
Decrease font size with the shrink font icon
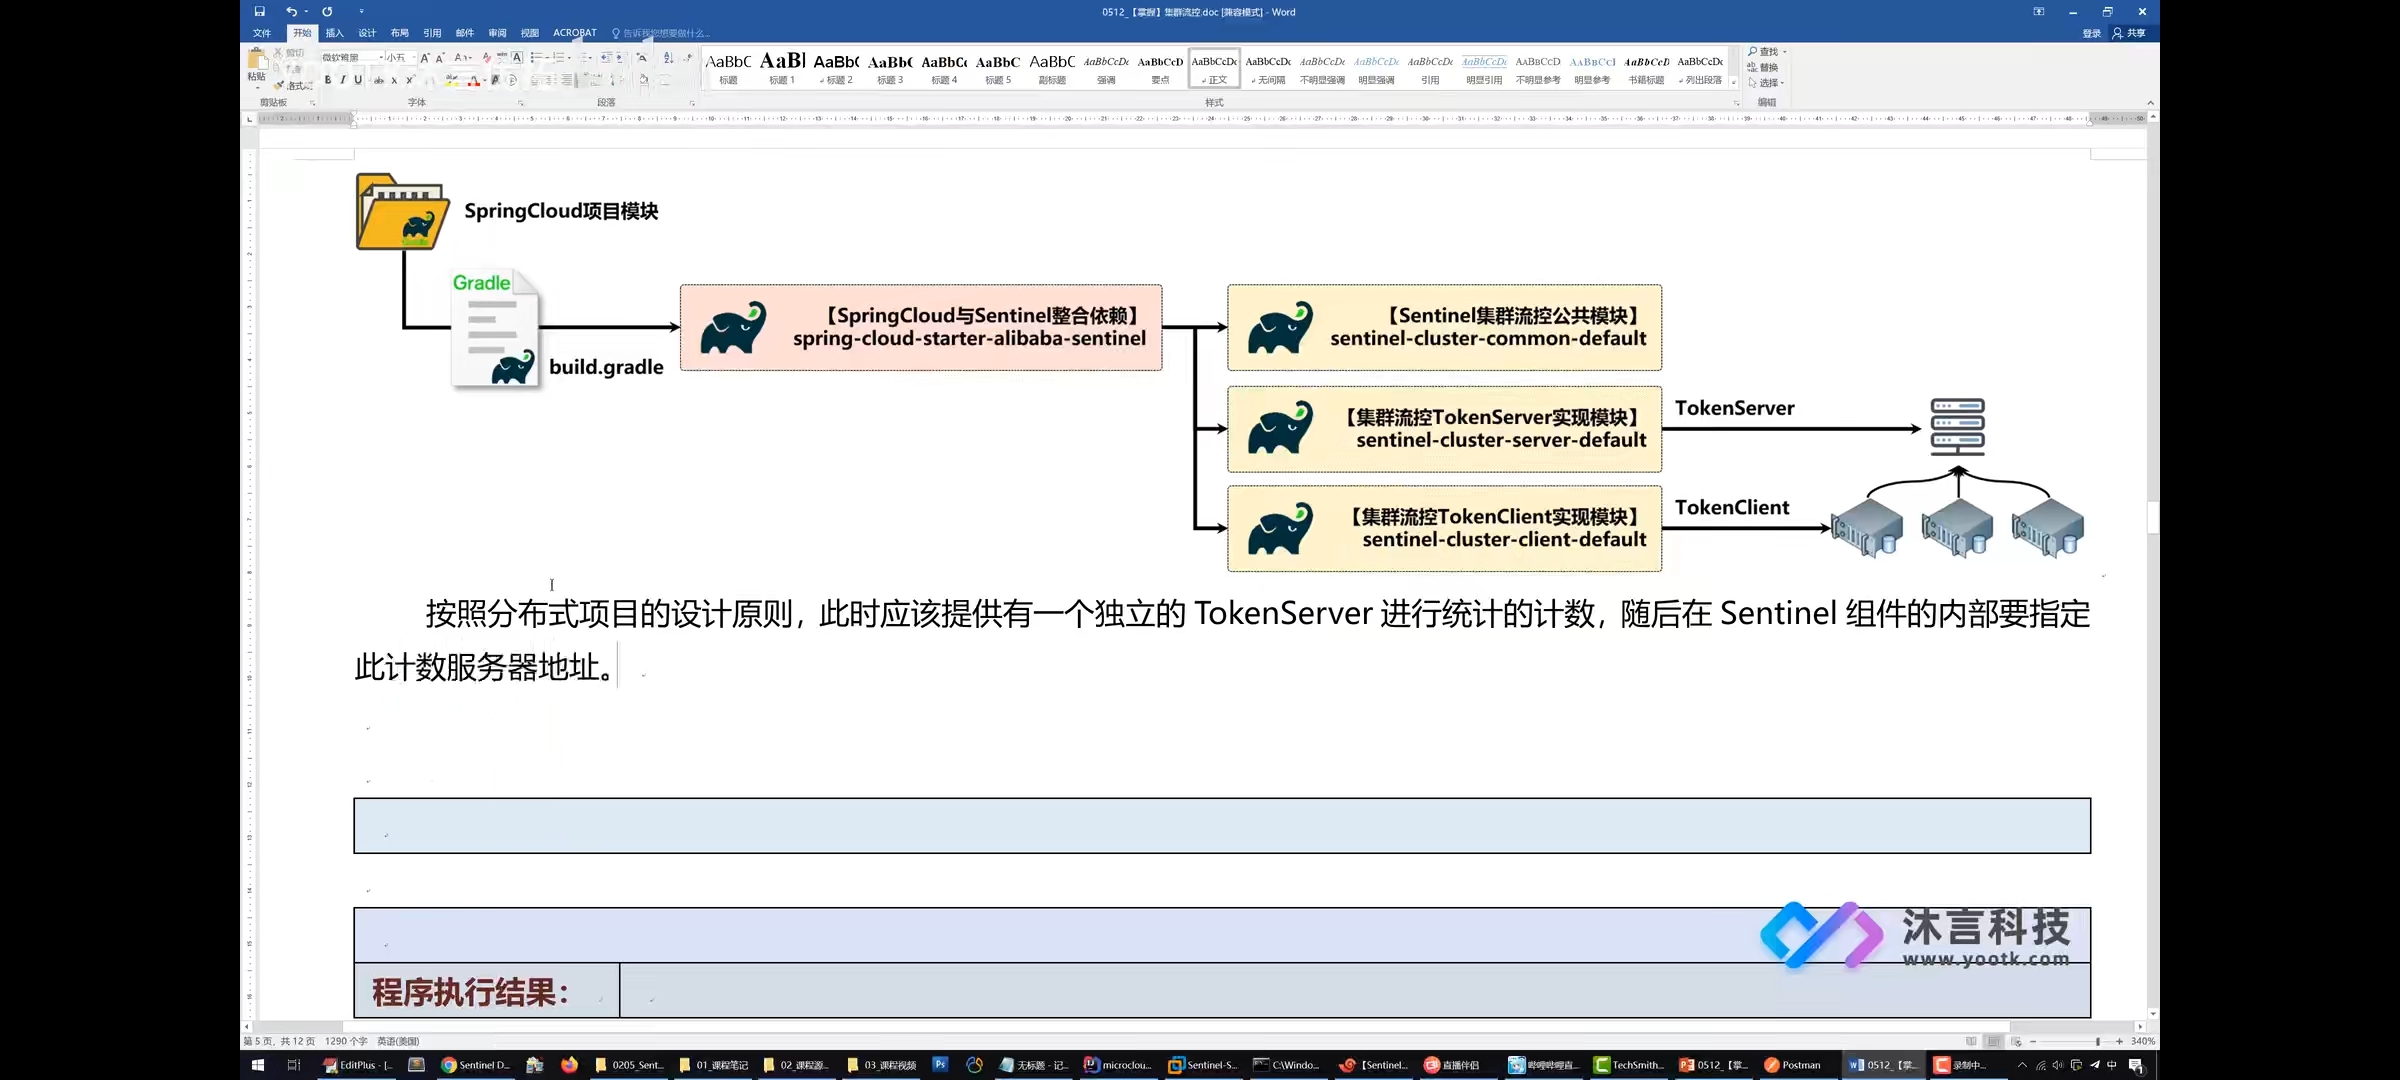pyautogui.click(x=440, y=58)
